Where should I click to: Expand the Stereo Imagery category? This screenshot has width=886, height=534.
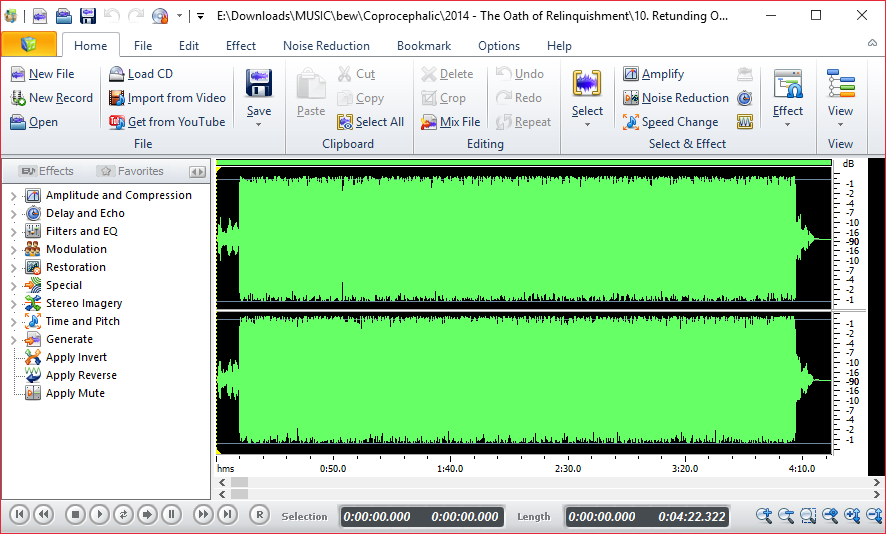(x=14, y=304)
